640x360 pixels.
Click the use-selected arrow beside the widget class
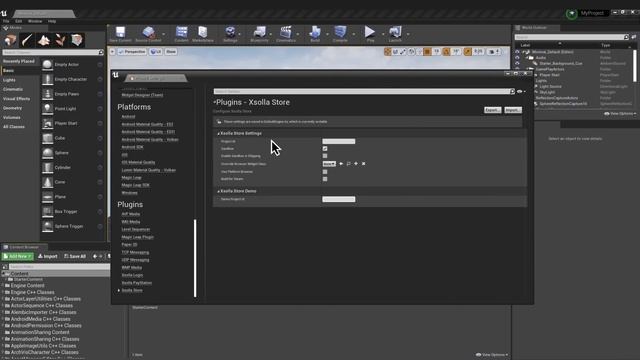click(341, 164)
